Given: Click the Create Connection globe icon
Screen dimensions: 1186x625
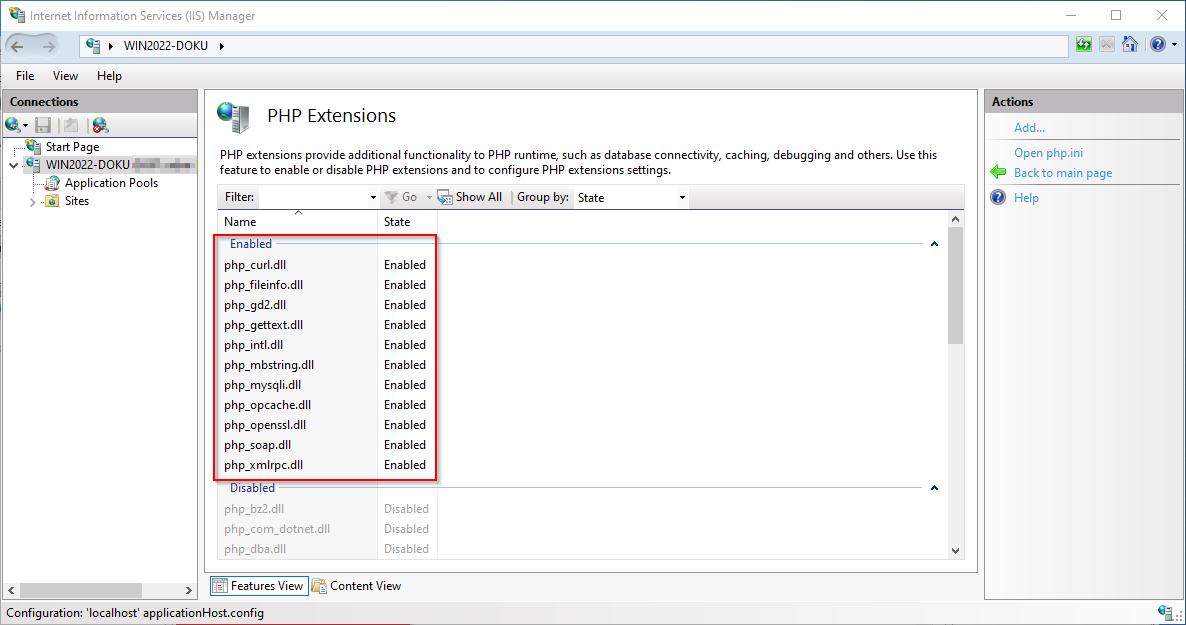Looking at the screenshot, I should pos(13,125).
